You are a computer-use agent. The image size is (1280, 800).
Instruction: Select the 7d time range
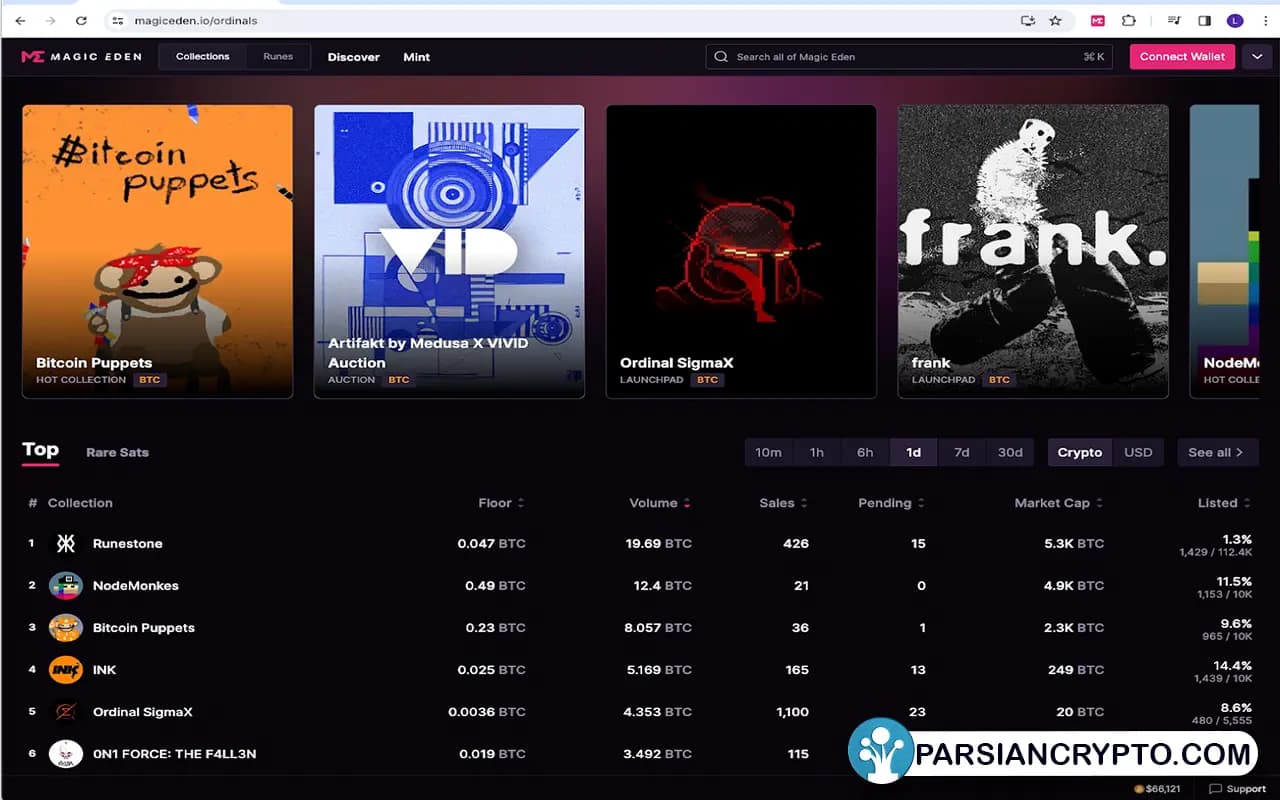961,452
